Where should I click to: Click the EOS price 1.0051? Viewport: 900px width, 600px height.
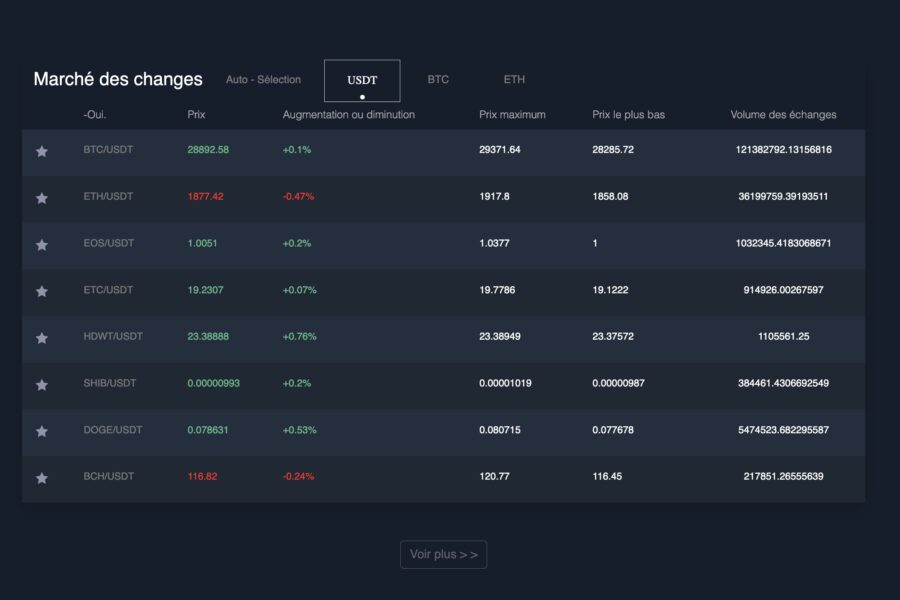202,243
